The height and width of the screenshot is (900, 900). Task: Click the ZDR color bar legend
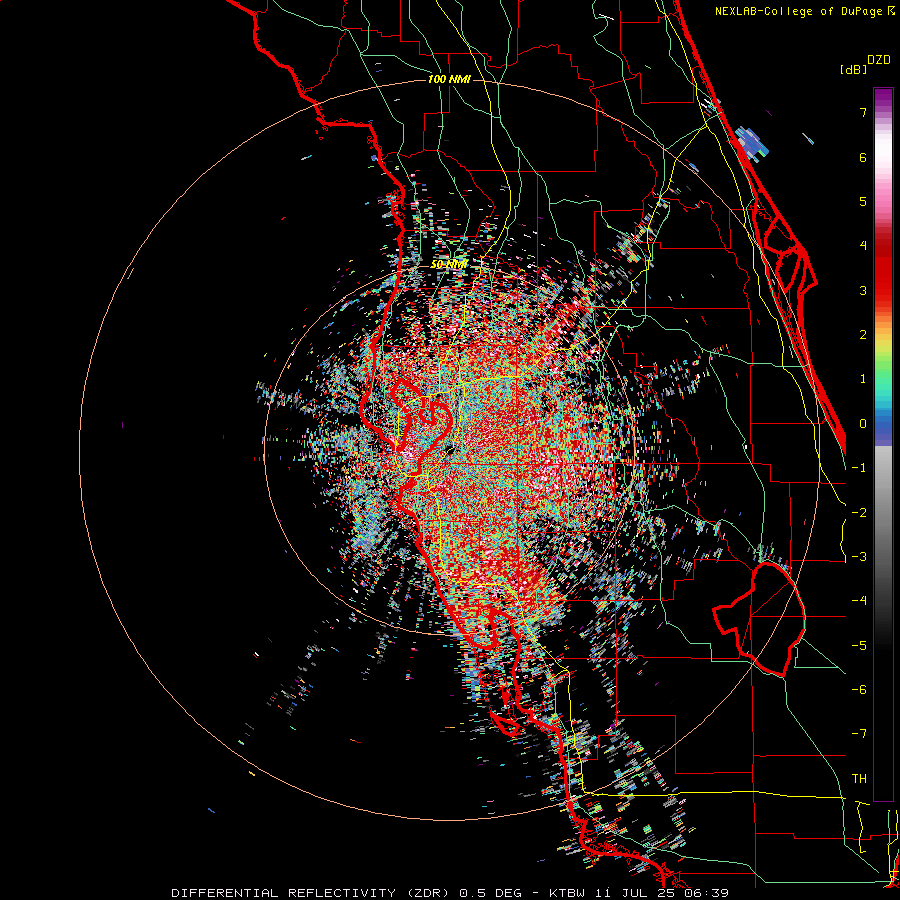tap(883, 444)
